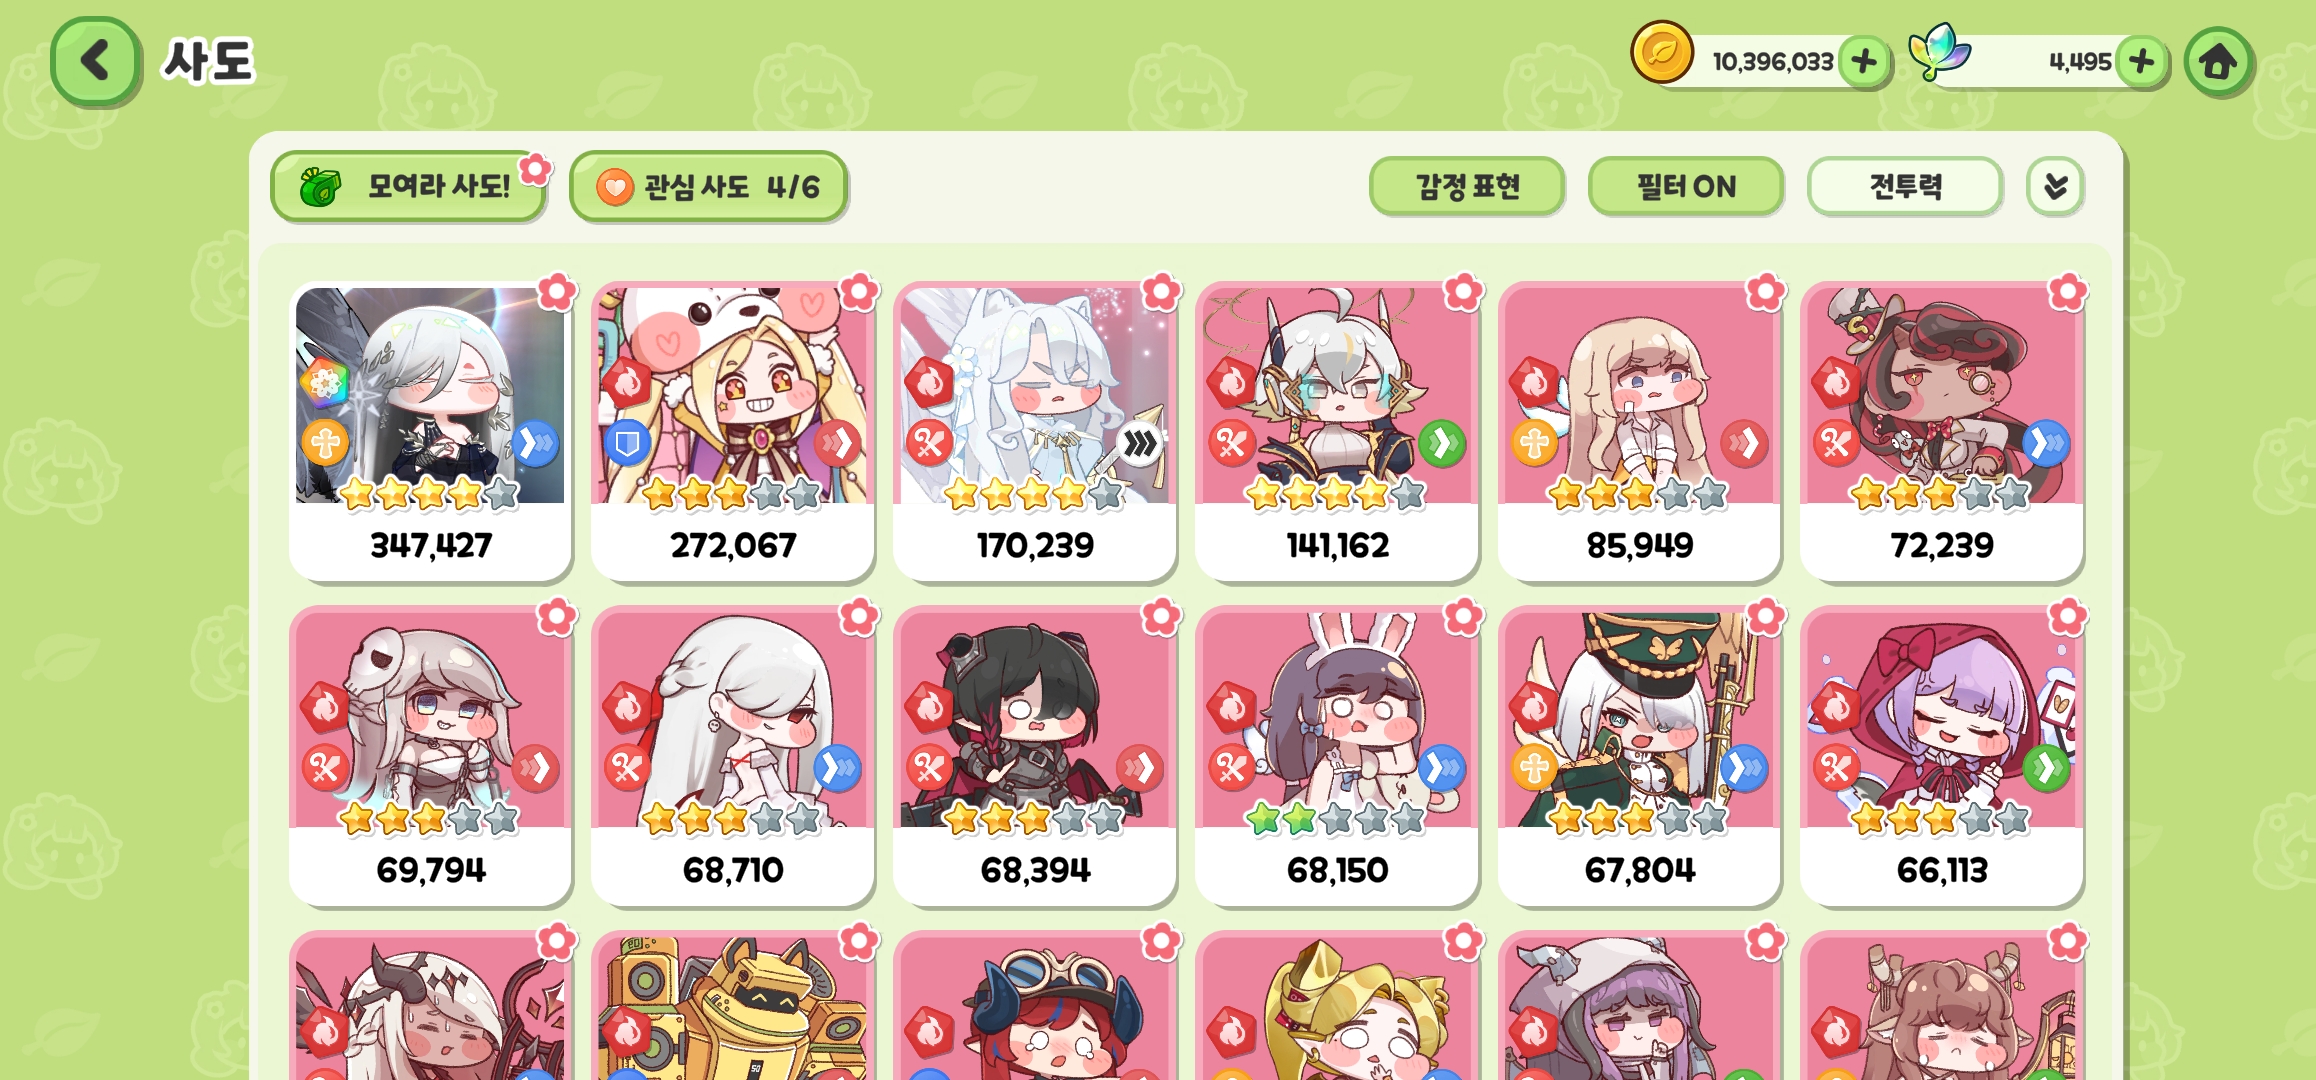Open the bunny-ear character card 68,150
The image size is (2316, 1080).
tap(1337, 757)
